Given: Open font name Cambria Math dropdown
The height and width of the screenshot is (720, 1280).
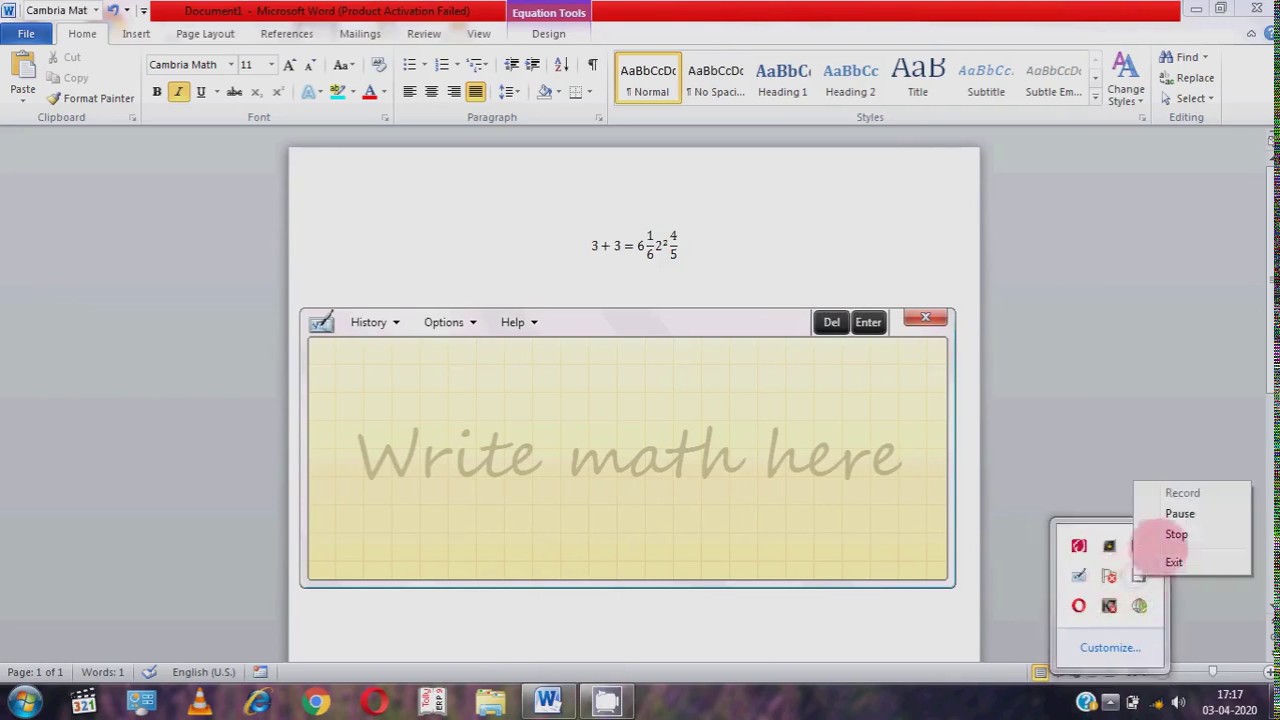Looking at the screenshot, I should coord(230,65).
